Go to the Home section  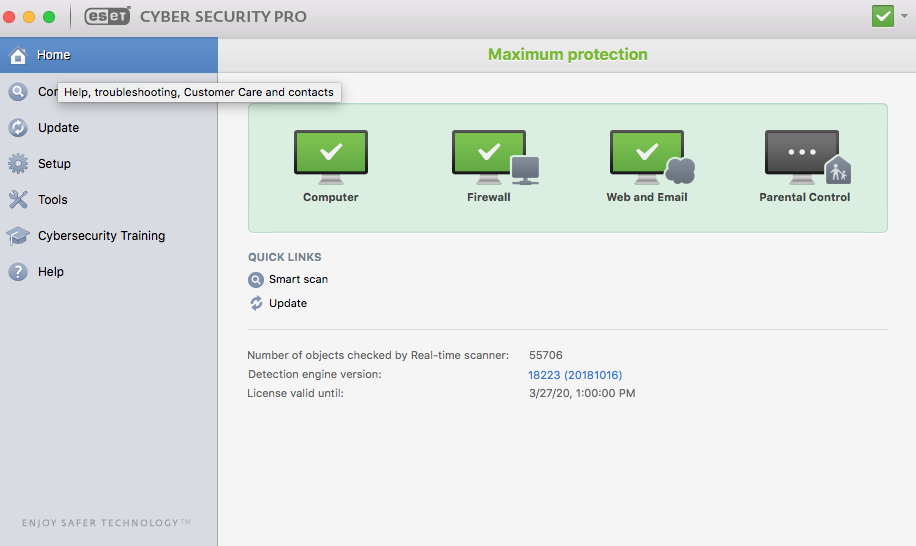click(x=54, y=55)
